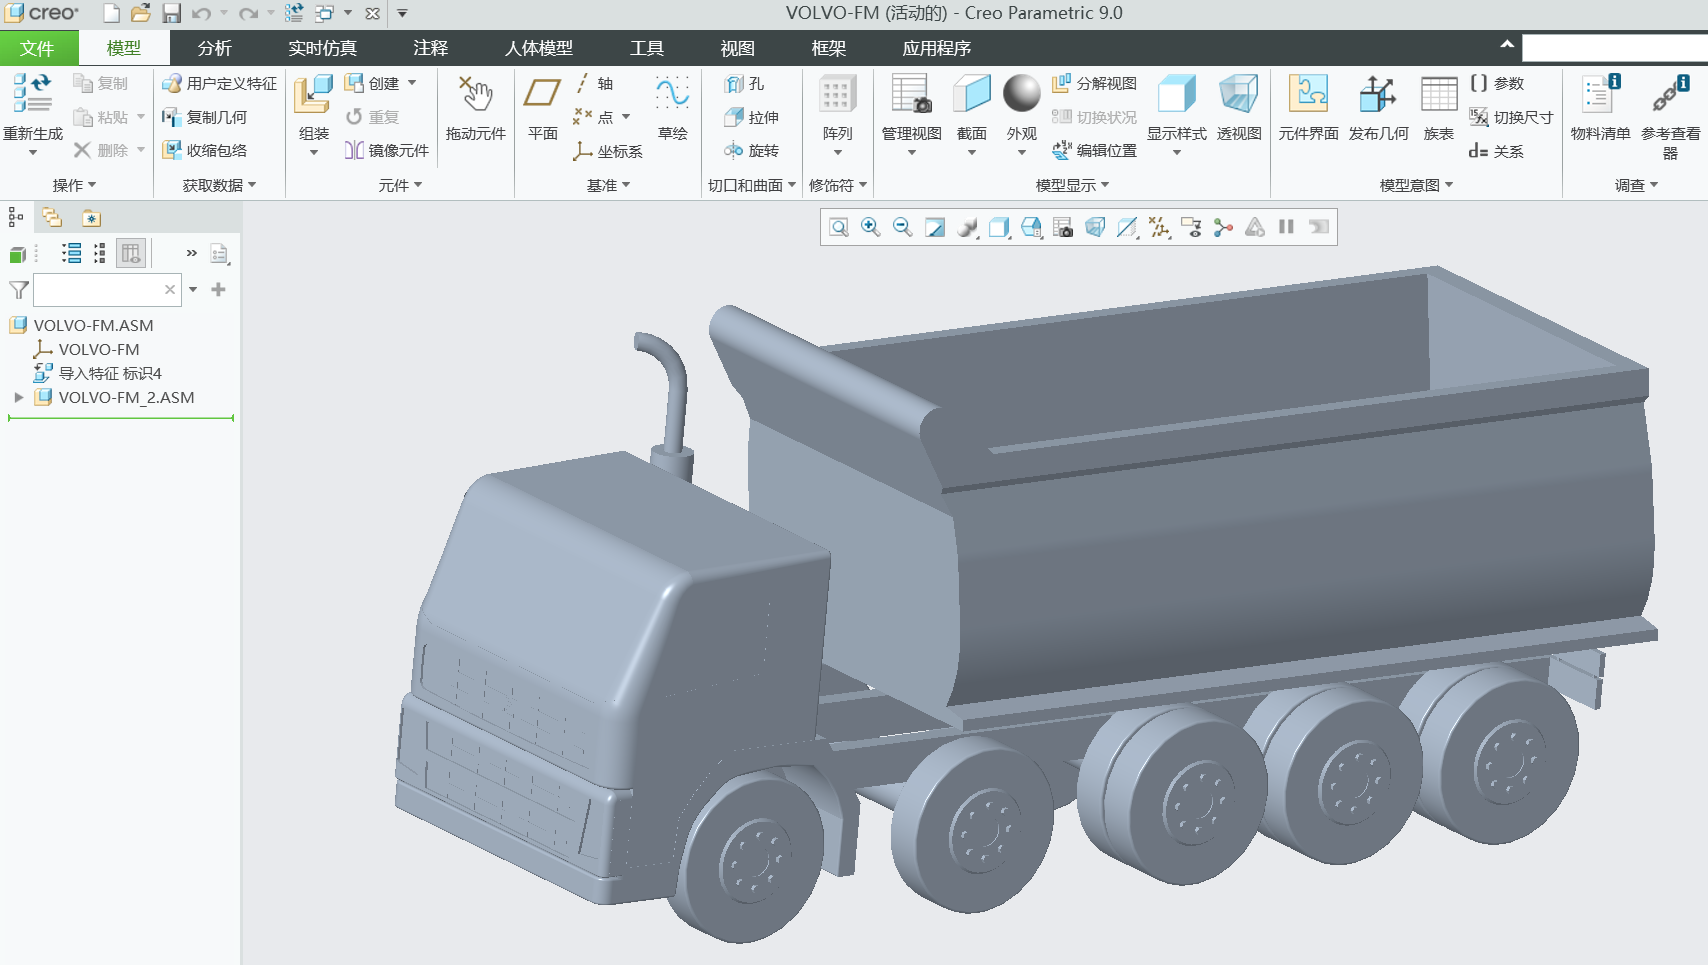Open the folder browser tab icon
1708x965 pixels.
point(52,218)
